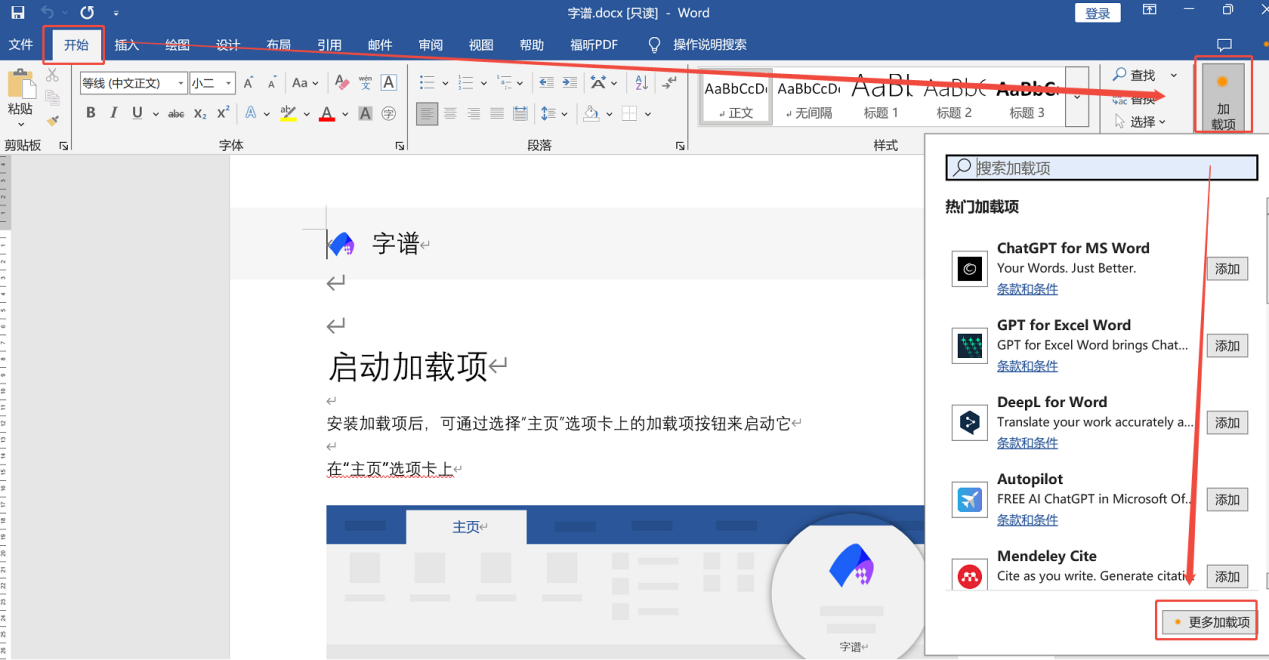Click the Save icon in title bar
Viewport: 1269px width, 660px height.
17,13
